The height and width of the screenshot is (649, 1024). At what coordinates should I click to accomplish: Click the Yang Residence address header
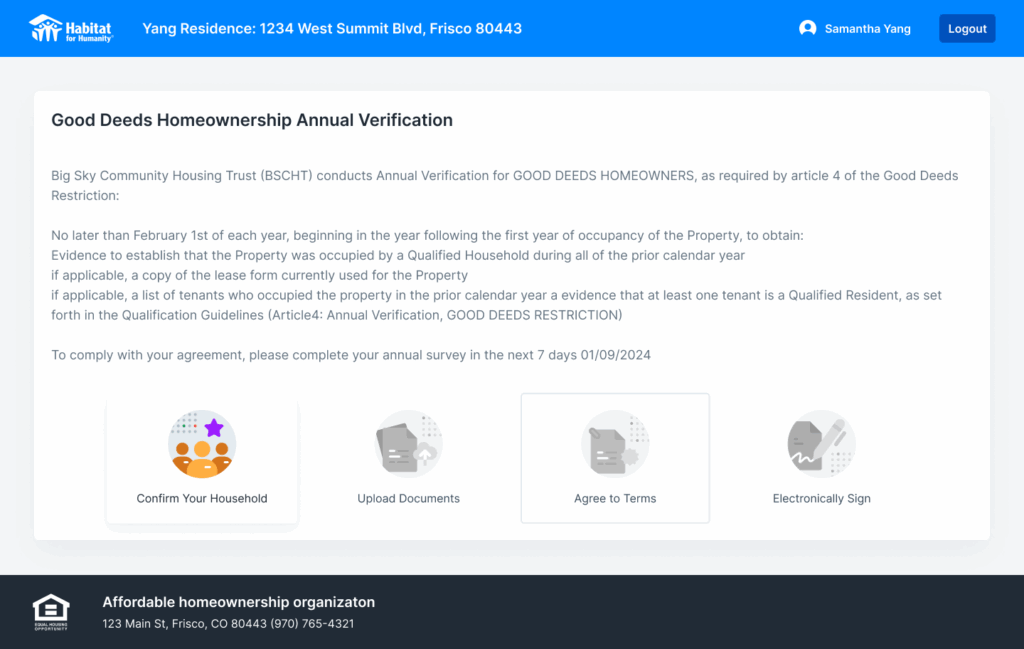click(x=332, y=29)
